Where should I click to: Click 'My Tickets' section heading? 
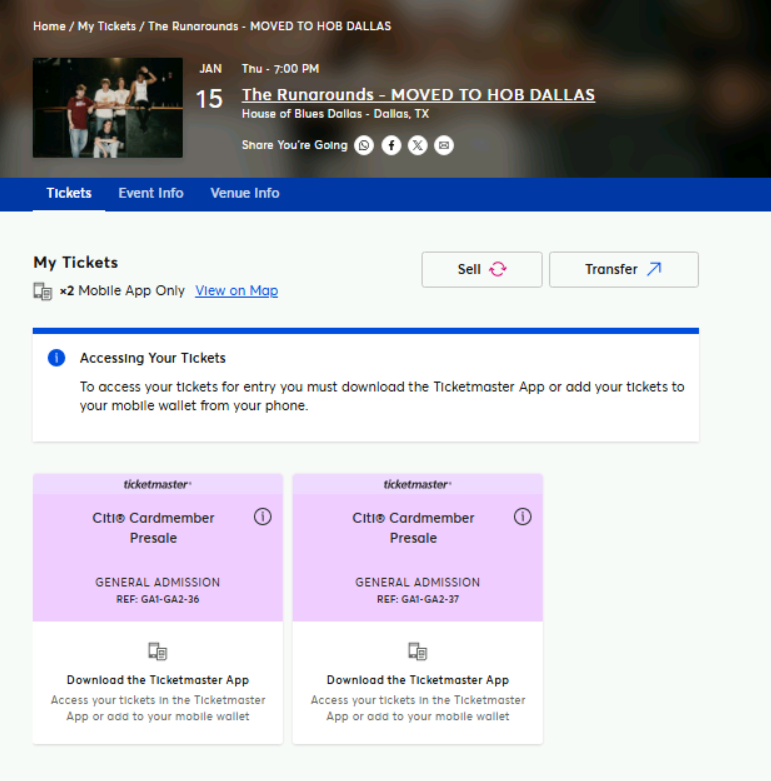coord(76,262)
